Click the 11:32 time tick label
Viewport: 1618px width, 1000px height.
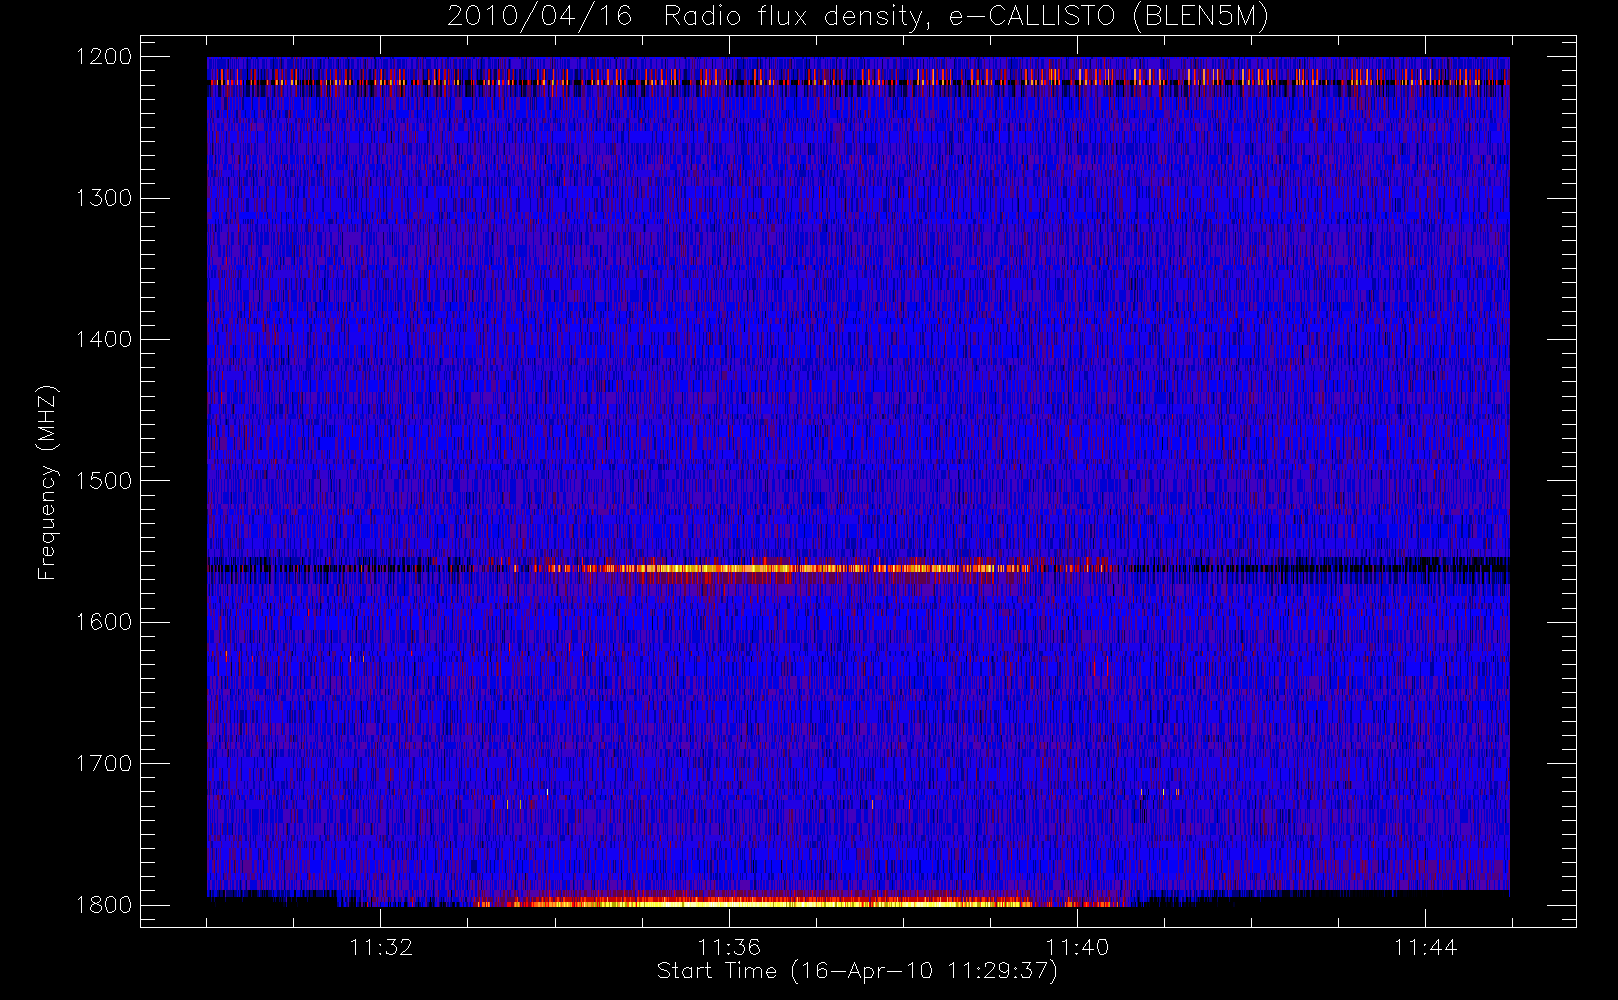pyautogui.click(x=381, y=947)
